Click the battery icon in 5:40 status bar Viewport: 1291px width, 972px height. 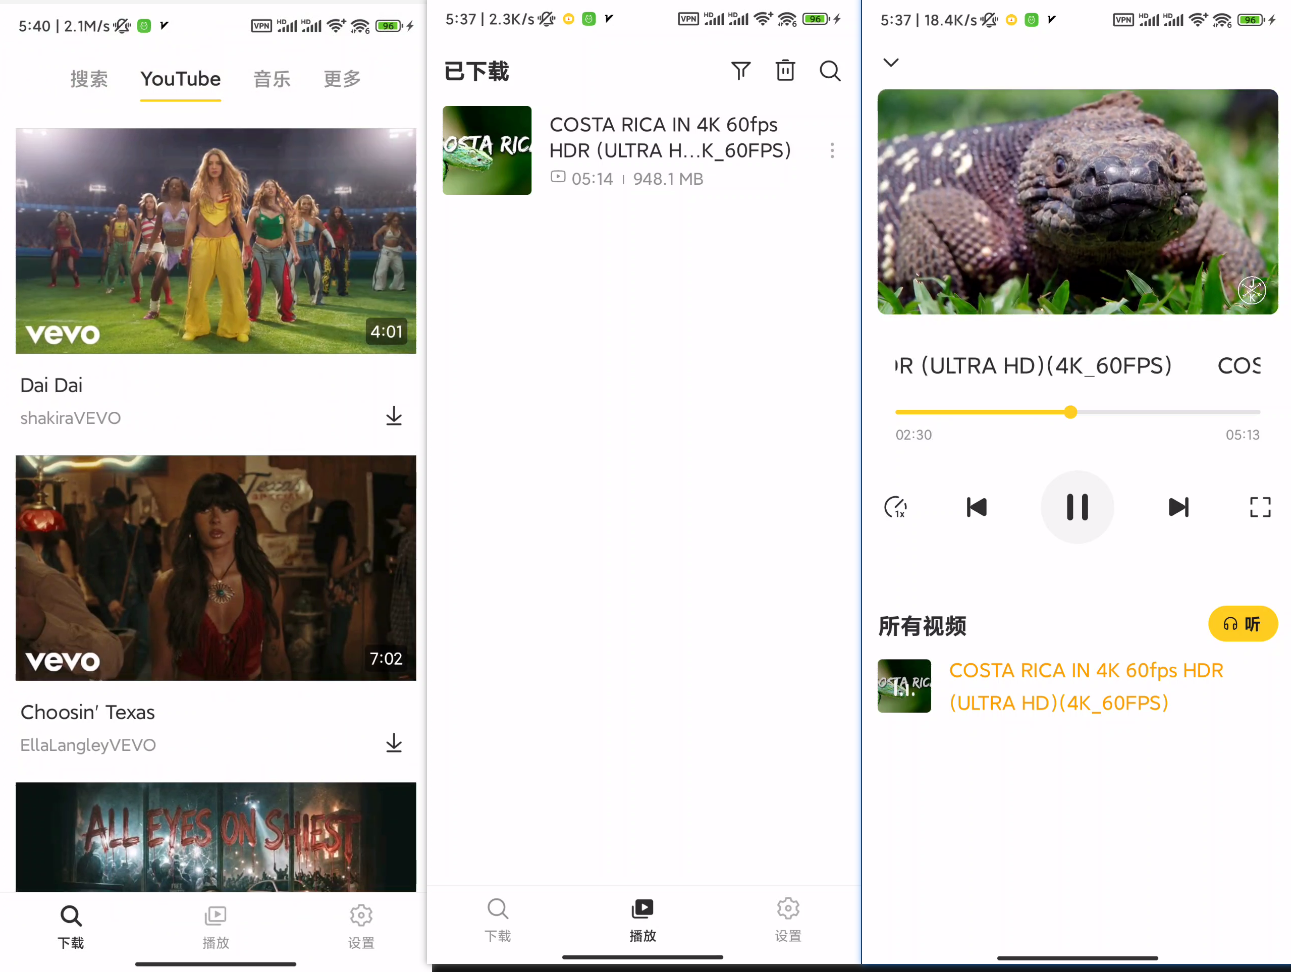[388, 26]
